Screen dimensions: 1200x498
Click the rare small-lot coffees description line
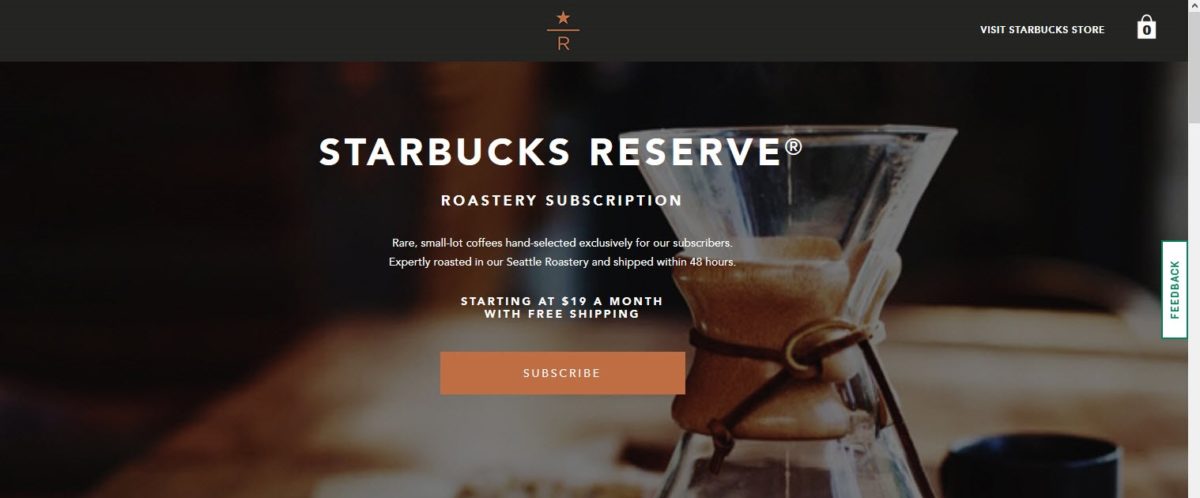562,243
